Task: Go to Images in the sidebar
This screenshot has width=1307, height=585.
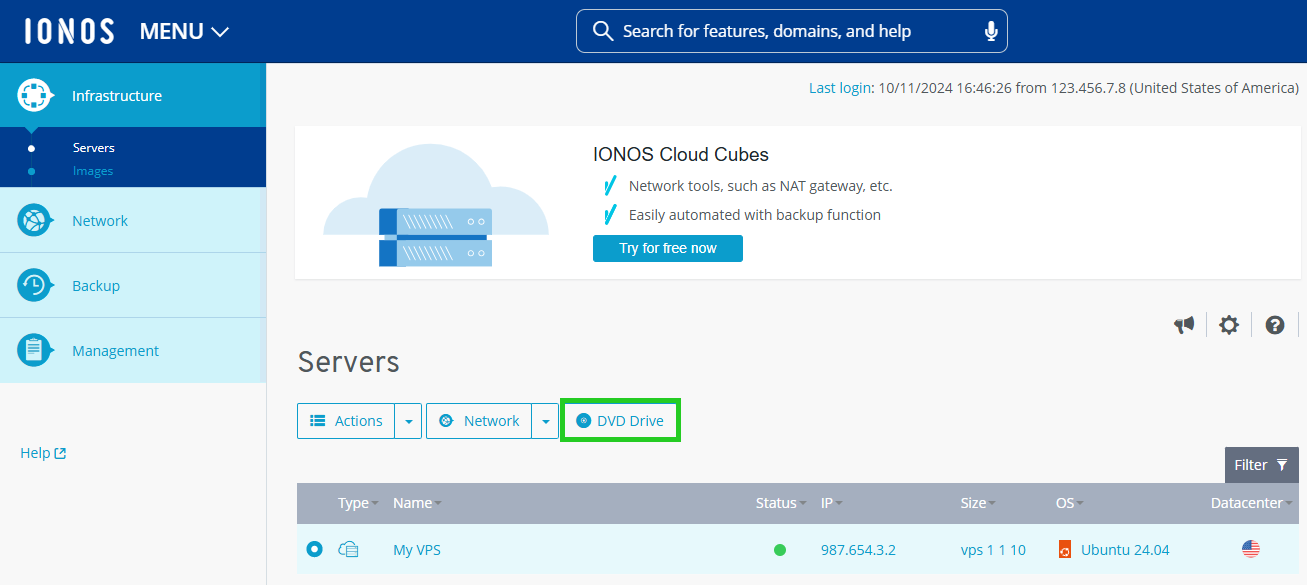Action: pos(93,171)
